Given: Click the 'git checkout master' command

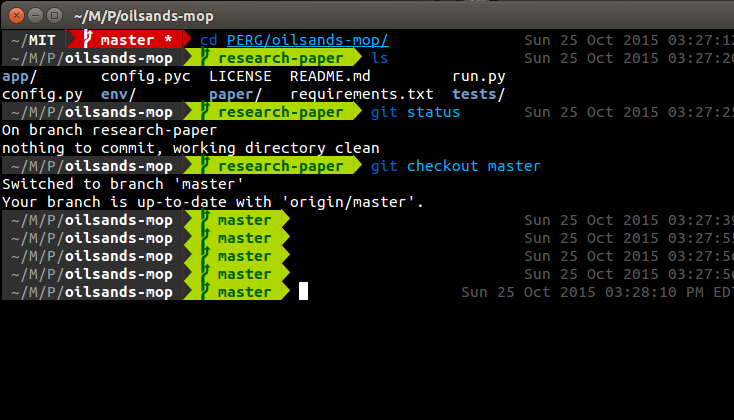Looking at the screenshot, I should [455, 166].
